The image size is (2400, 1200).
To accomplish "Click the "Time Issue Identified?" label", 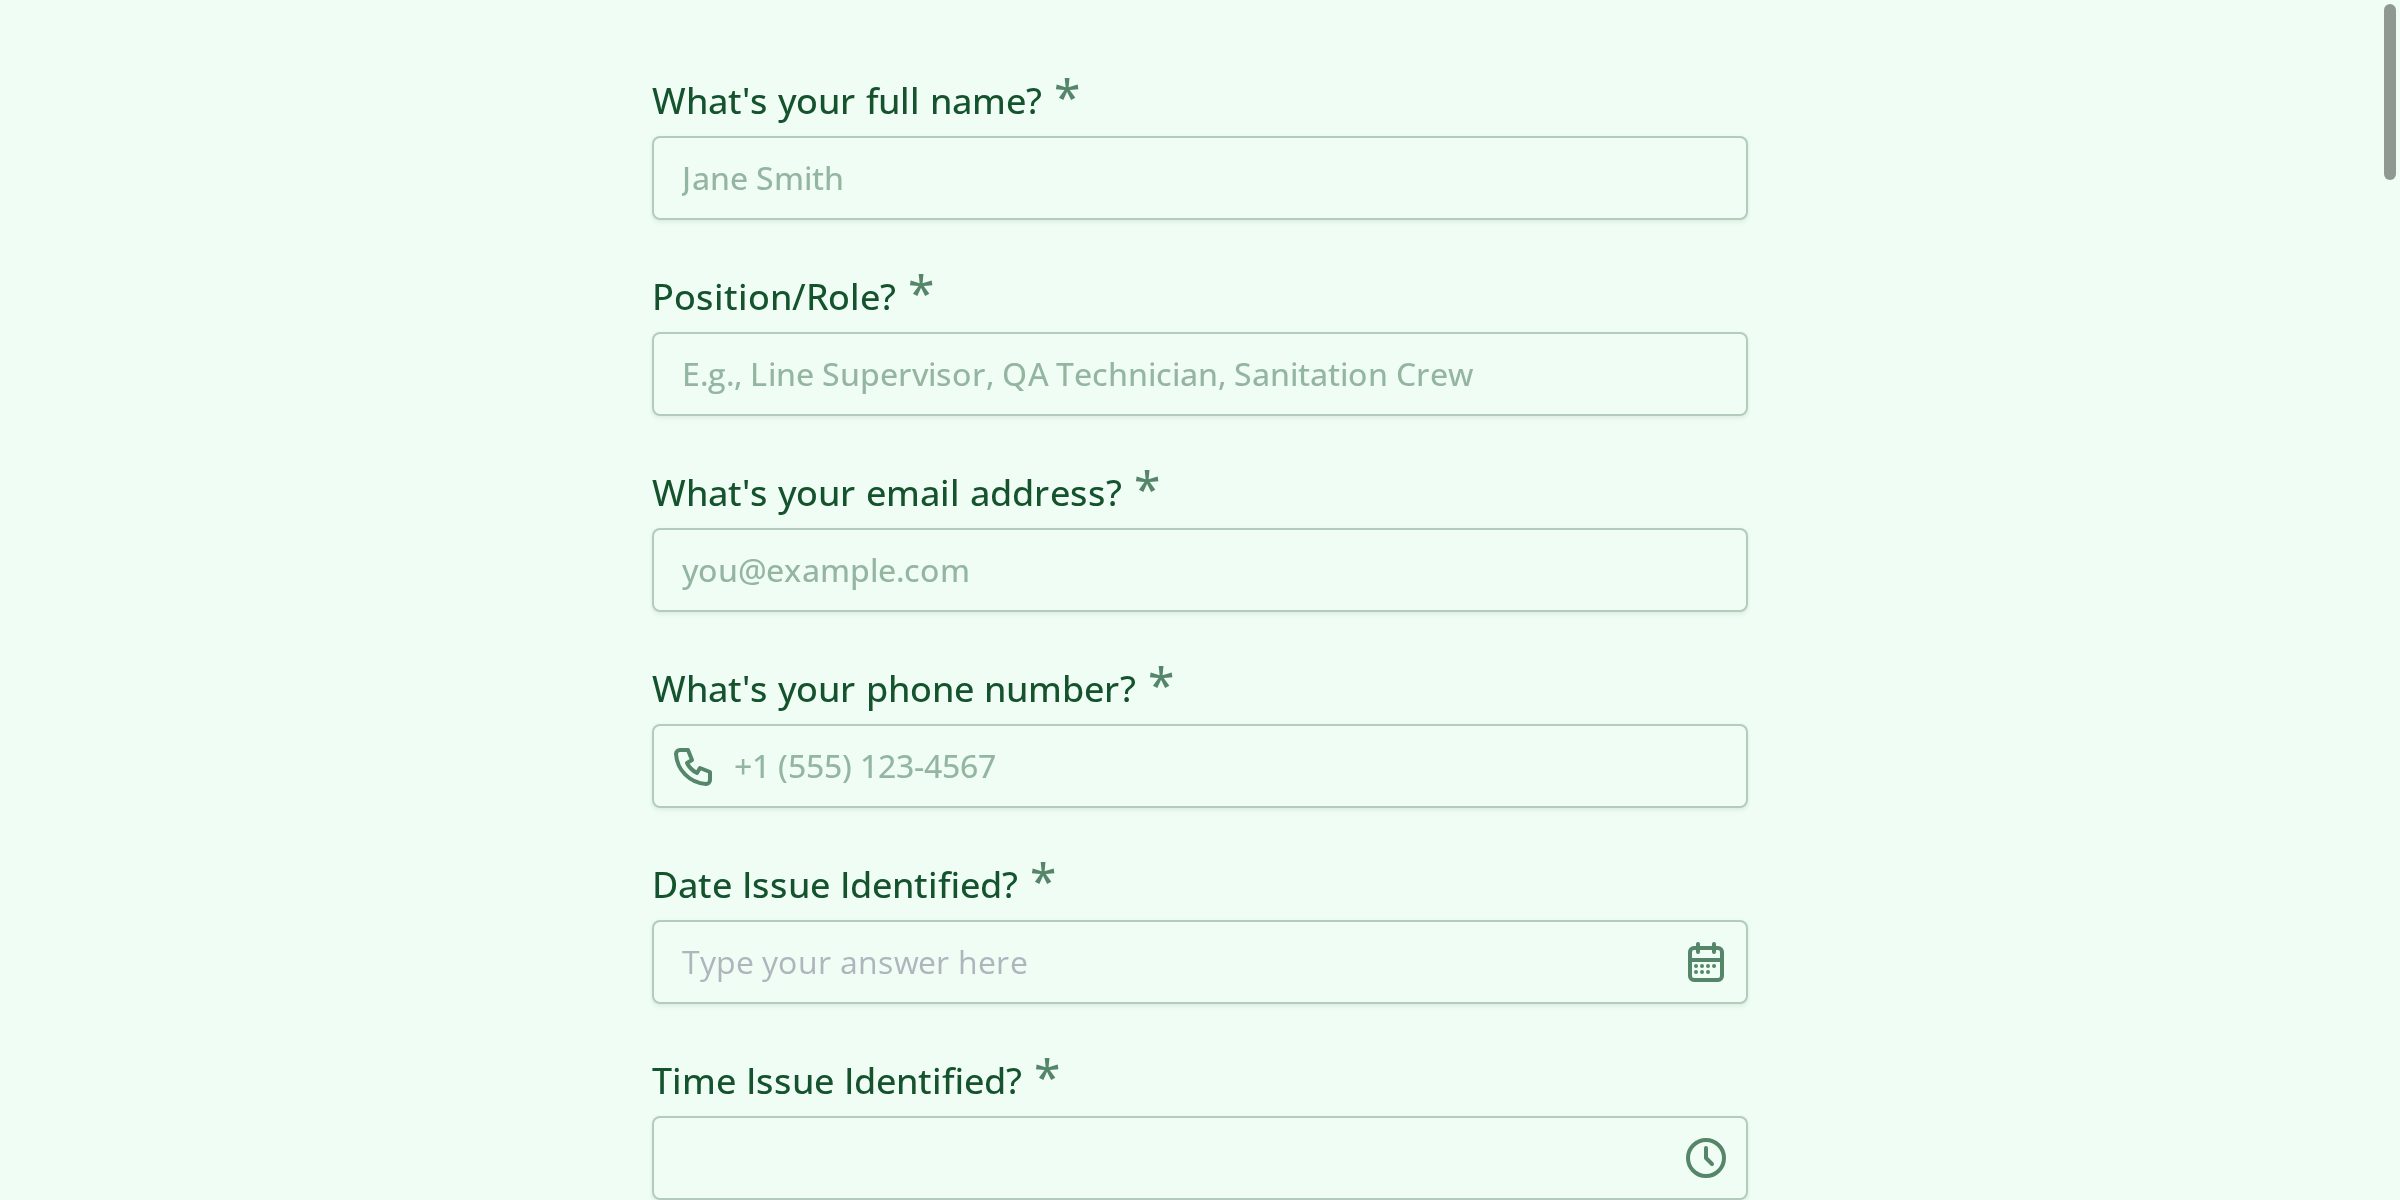I will click(836, 1082).
